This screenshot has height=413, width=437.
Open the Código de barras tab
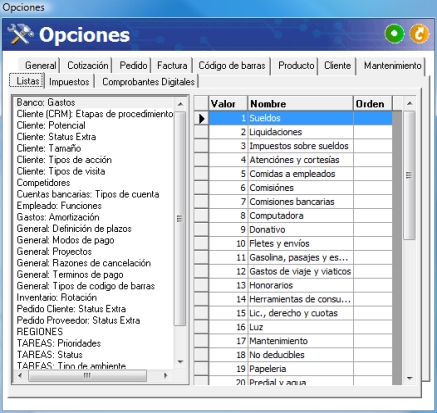point(232,65)
